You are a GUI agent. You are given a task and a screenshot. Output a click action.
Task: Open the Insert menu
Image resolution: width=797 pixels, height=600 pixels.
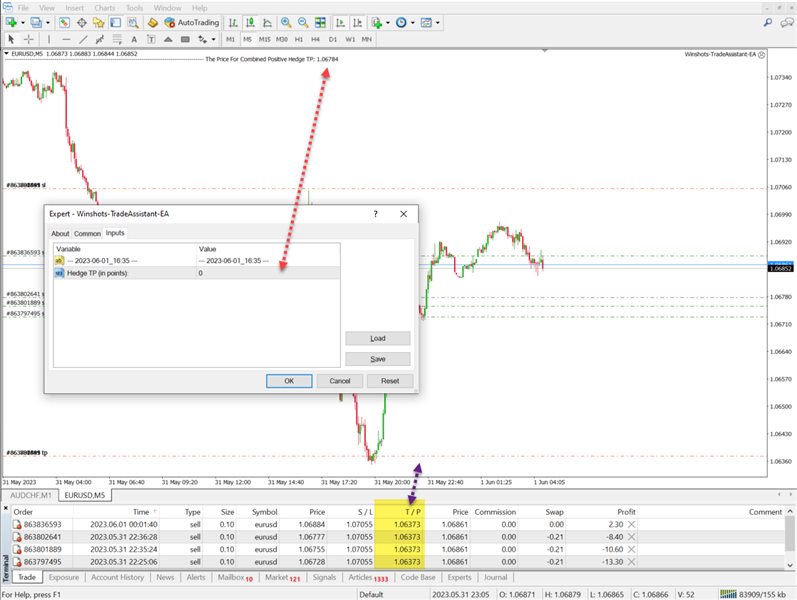tap(75, 8)
